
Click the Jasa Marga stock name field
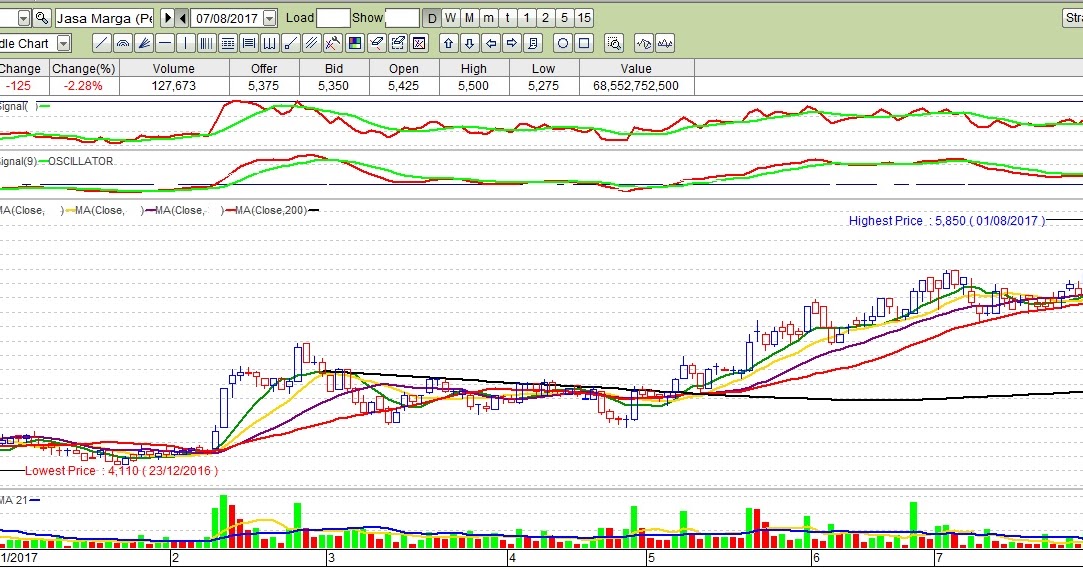point(105,18)
